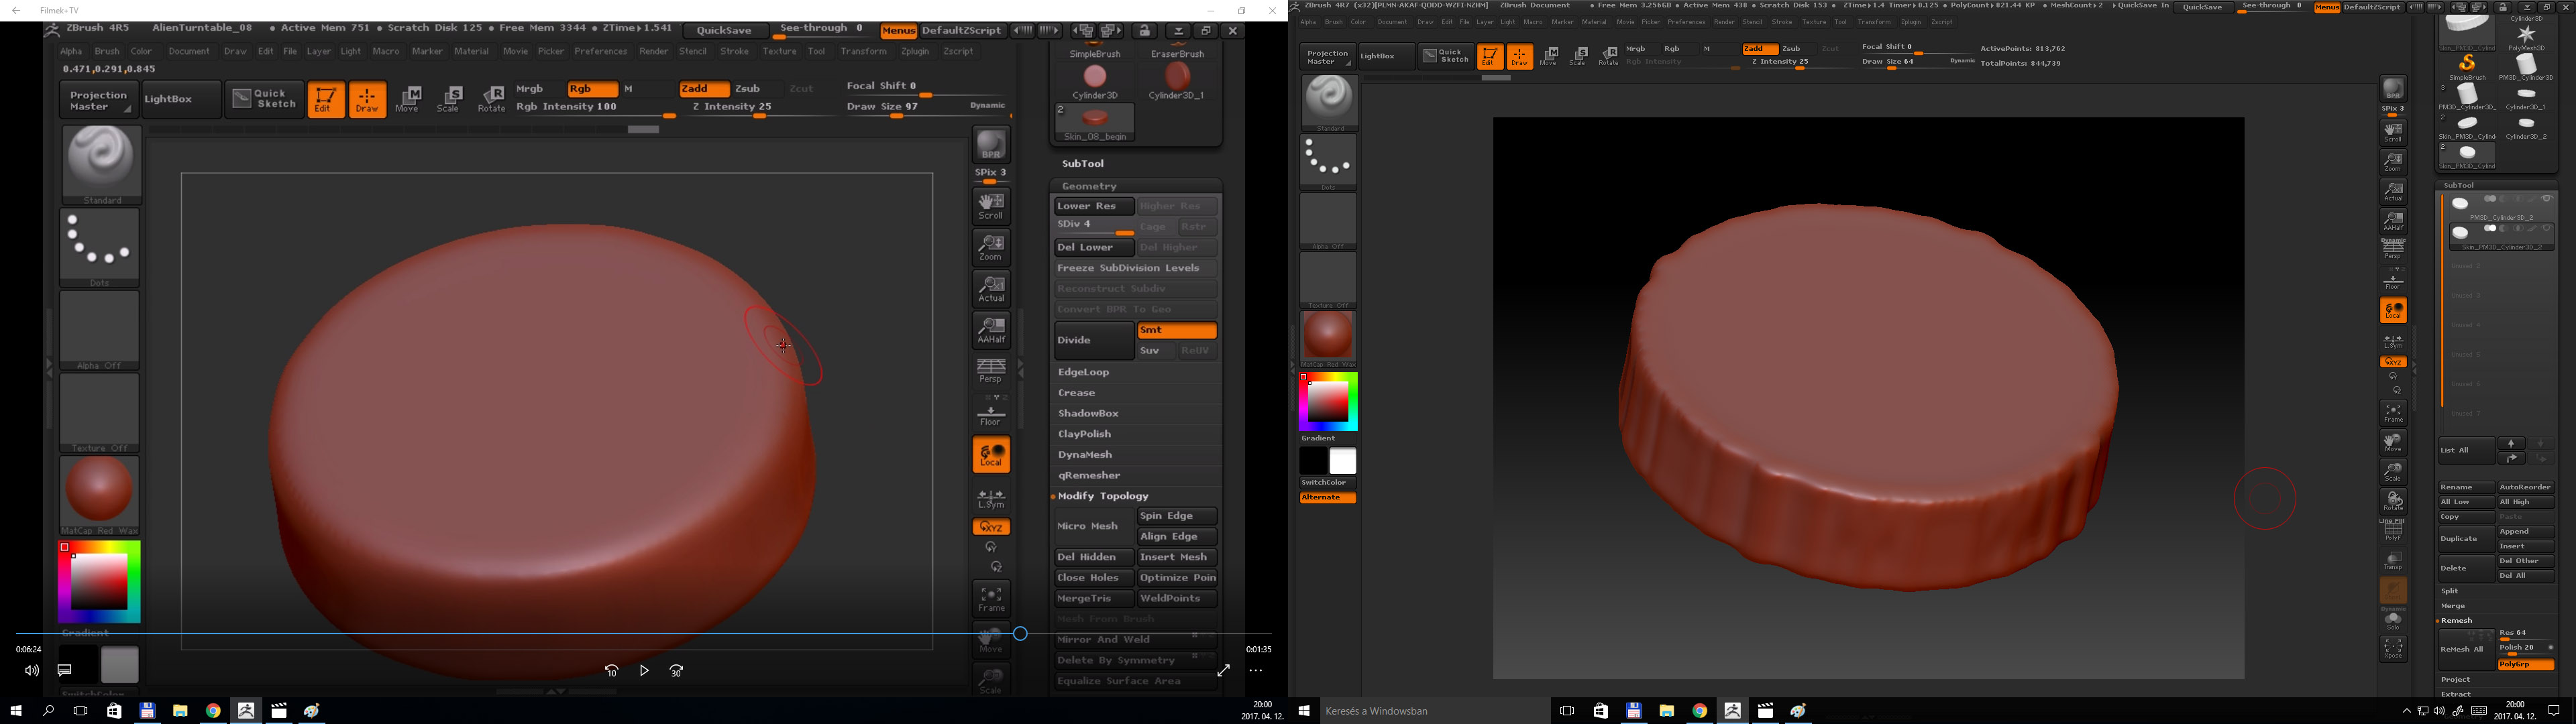Click Del Lower button in video window
Image resolution: width=2576 pixels, height=724 pixels.
1094,247
